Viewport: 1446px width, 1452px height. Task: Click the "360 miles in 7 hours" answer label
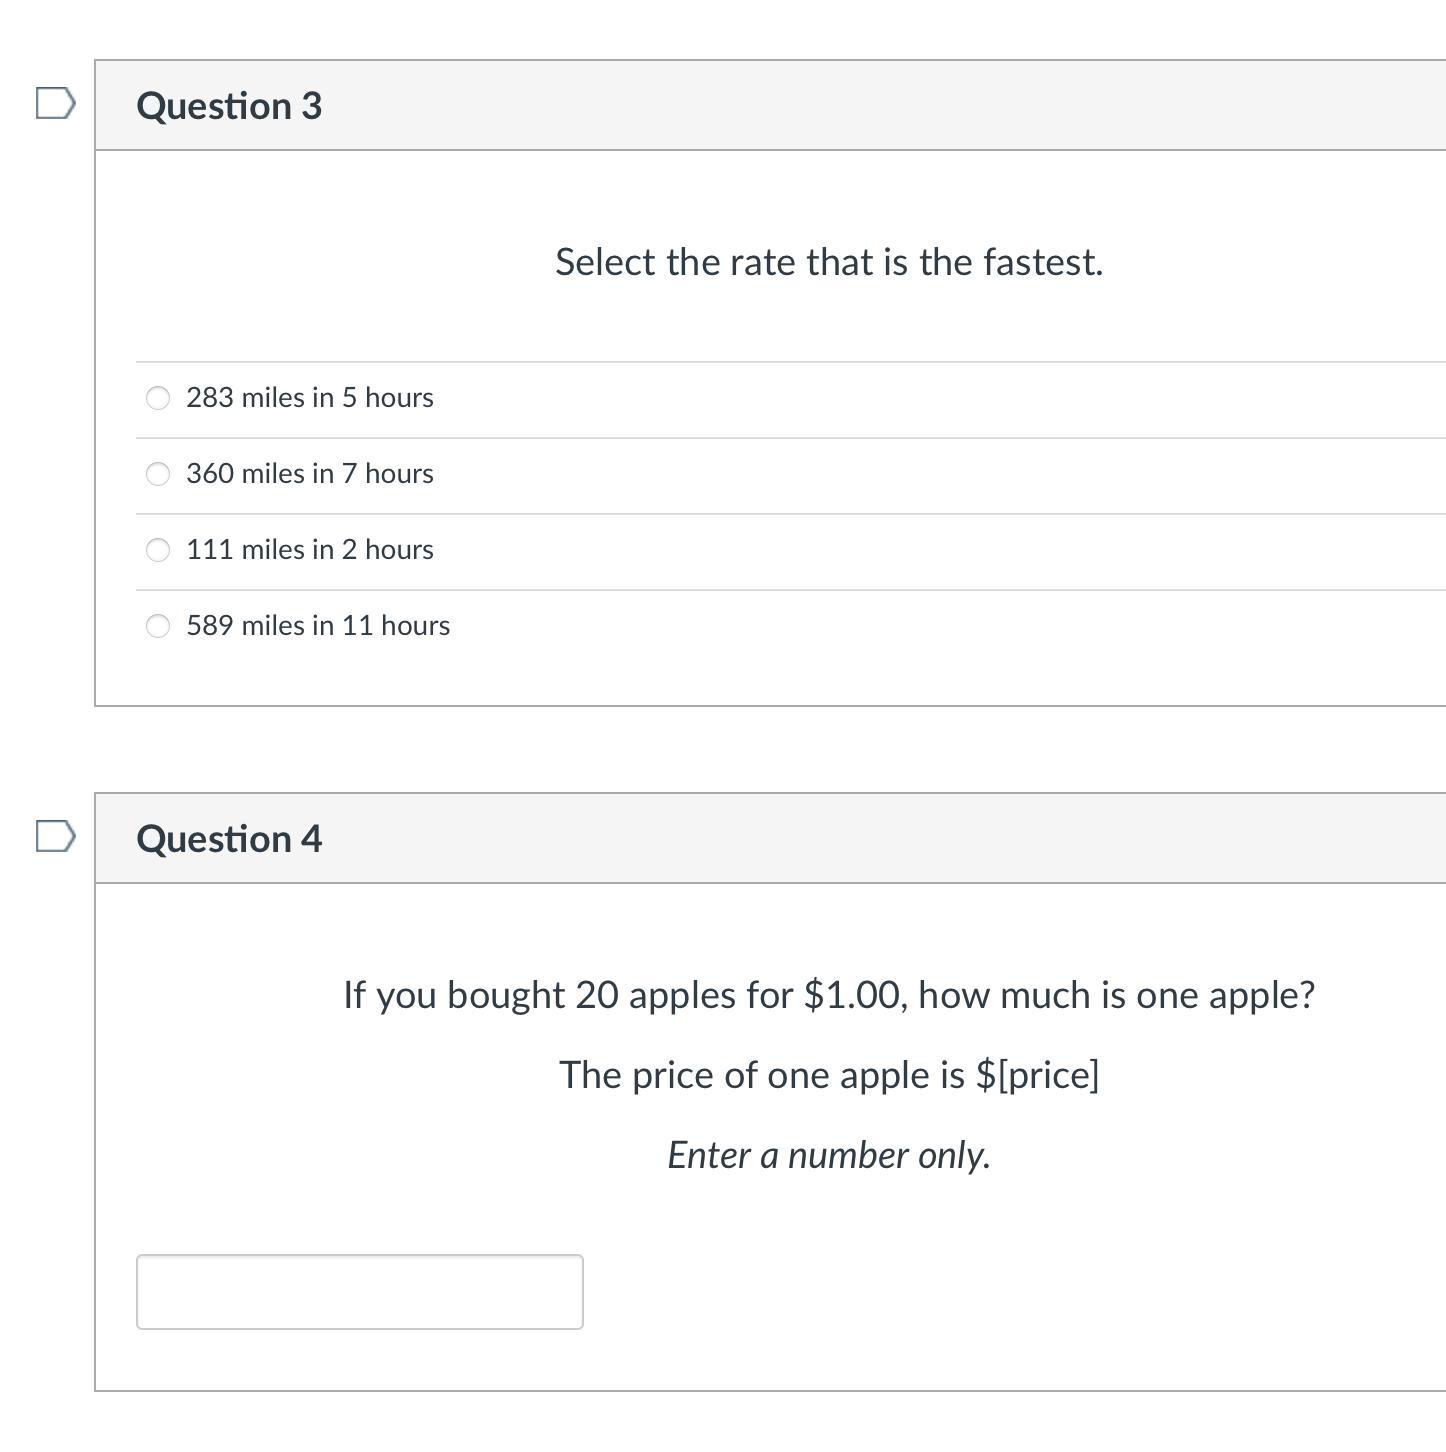click(x=309, y=474)
